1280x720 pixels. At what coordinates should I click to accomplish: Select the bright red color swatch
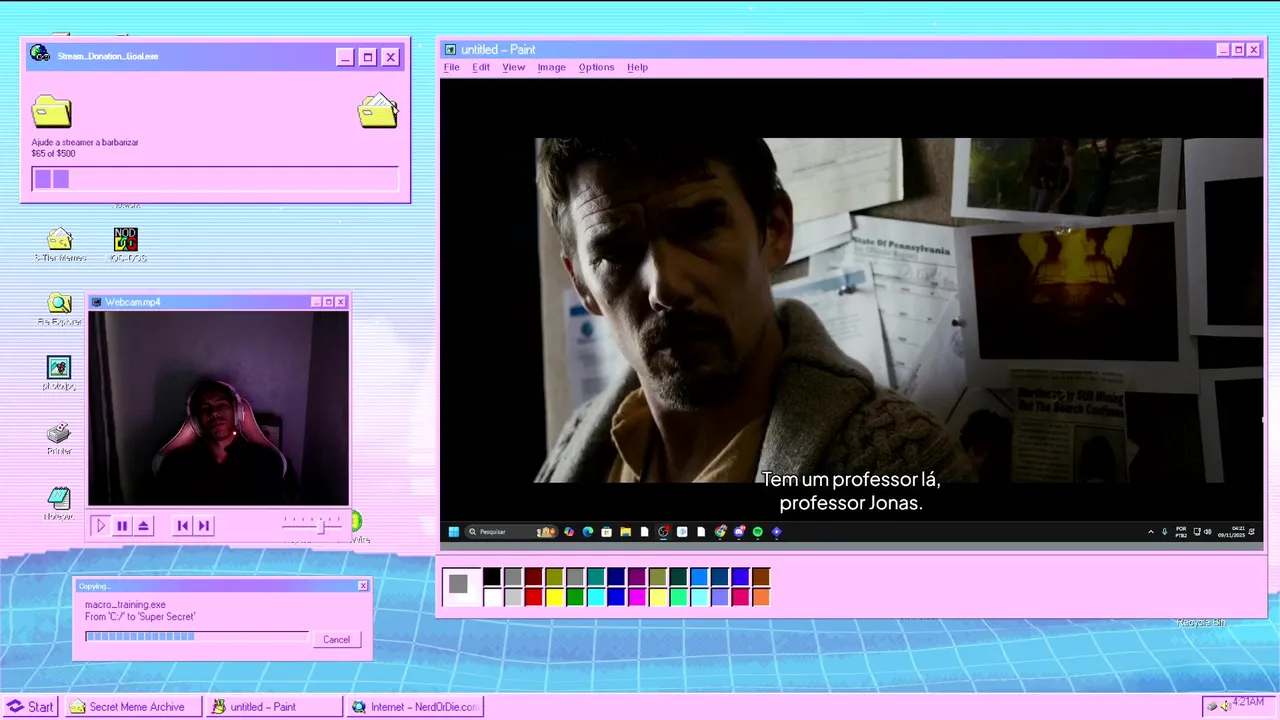pos(534,597)
